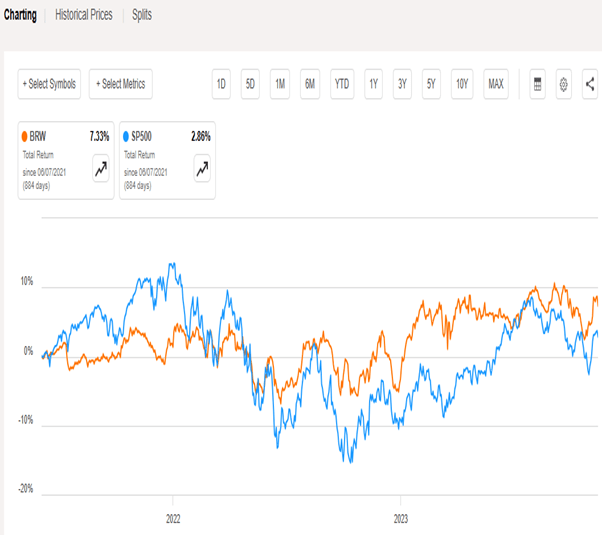
Task: Select the 6M time range
Action: (x=310, y=85)
